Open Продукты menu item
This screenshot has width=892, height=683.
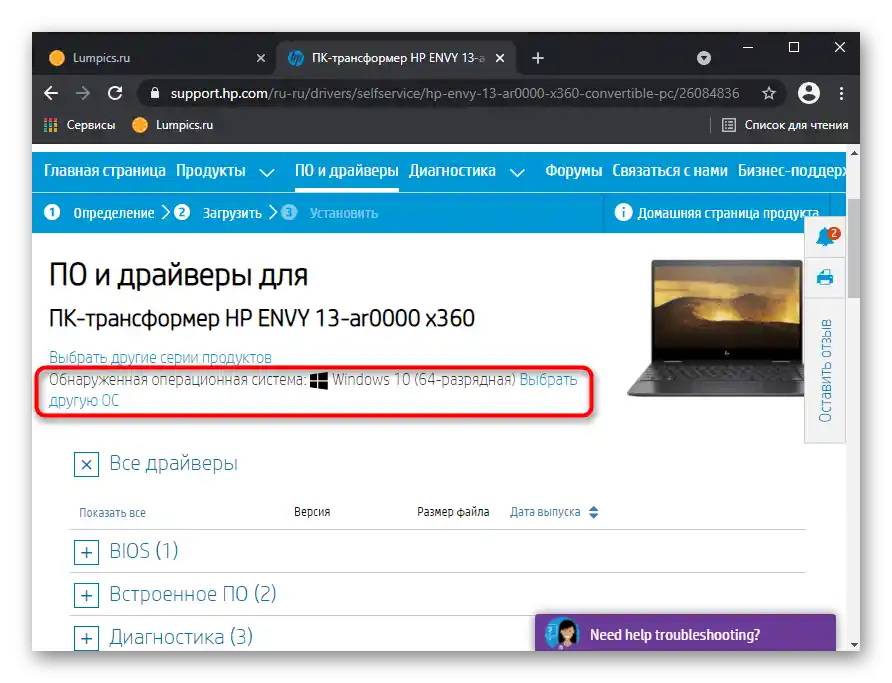210,171
